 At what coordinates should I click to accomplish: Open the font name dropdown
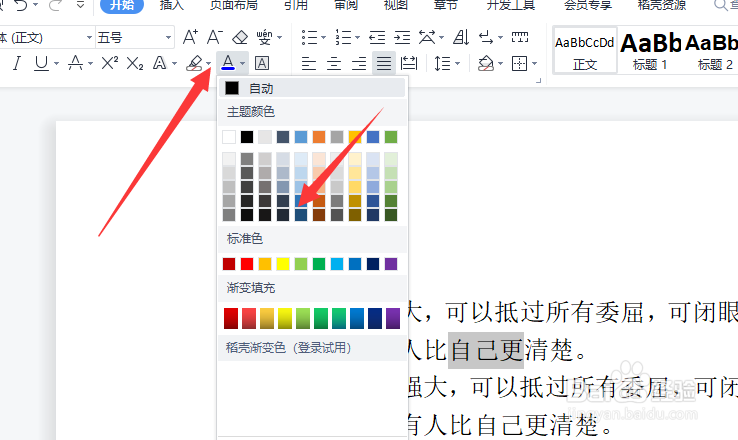pos(89,38)
